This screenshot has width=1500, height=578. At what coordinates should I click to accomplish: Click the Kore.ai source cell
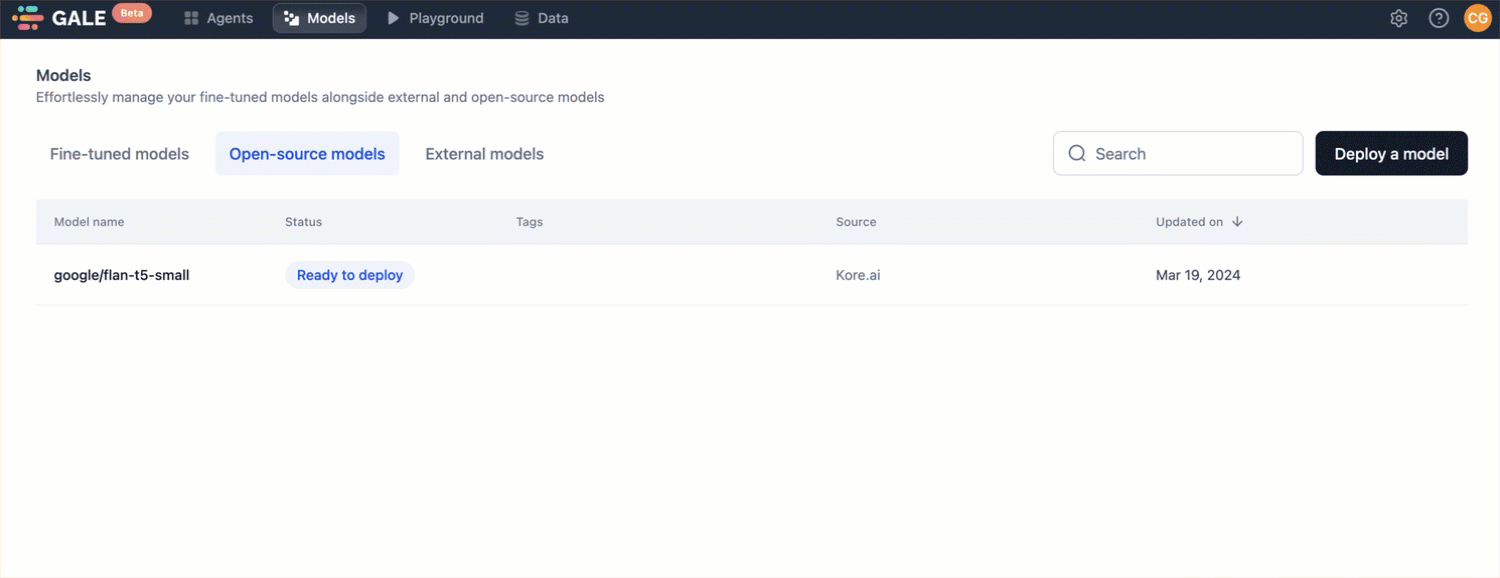pyautogui.click(x=858, y=275)
